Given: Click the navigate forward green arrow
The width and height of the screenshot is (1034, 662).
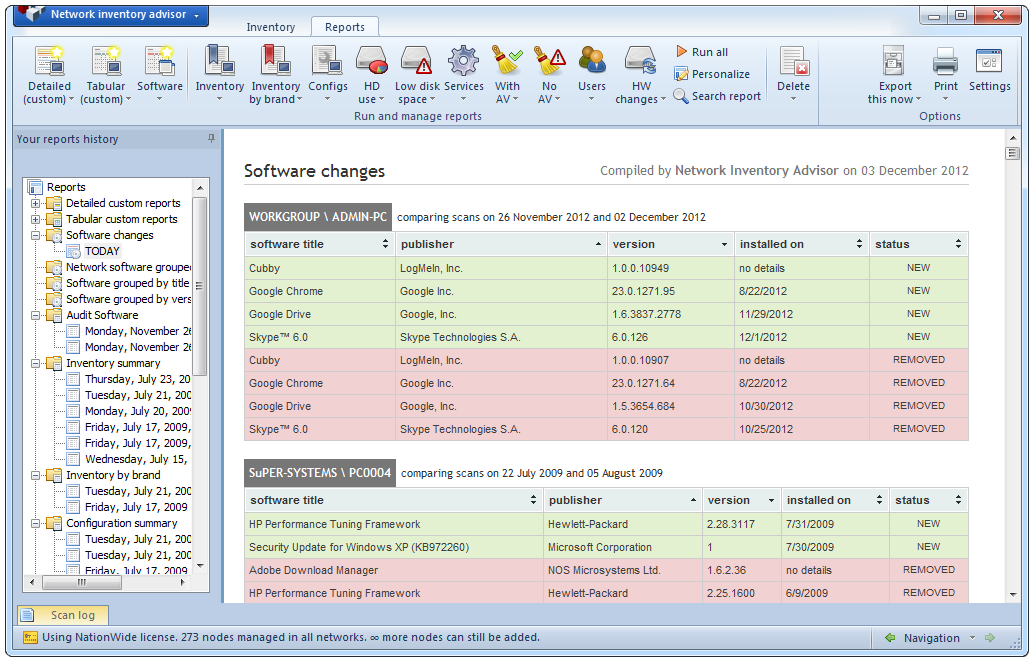Looking at the screenshot, I should 989,638.
